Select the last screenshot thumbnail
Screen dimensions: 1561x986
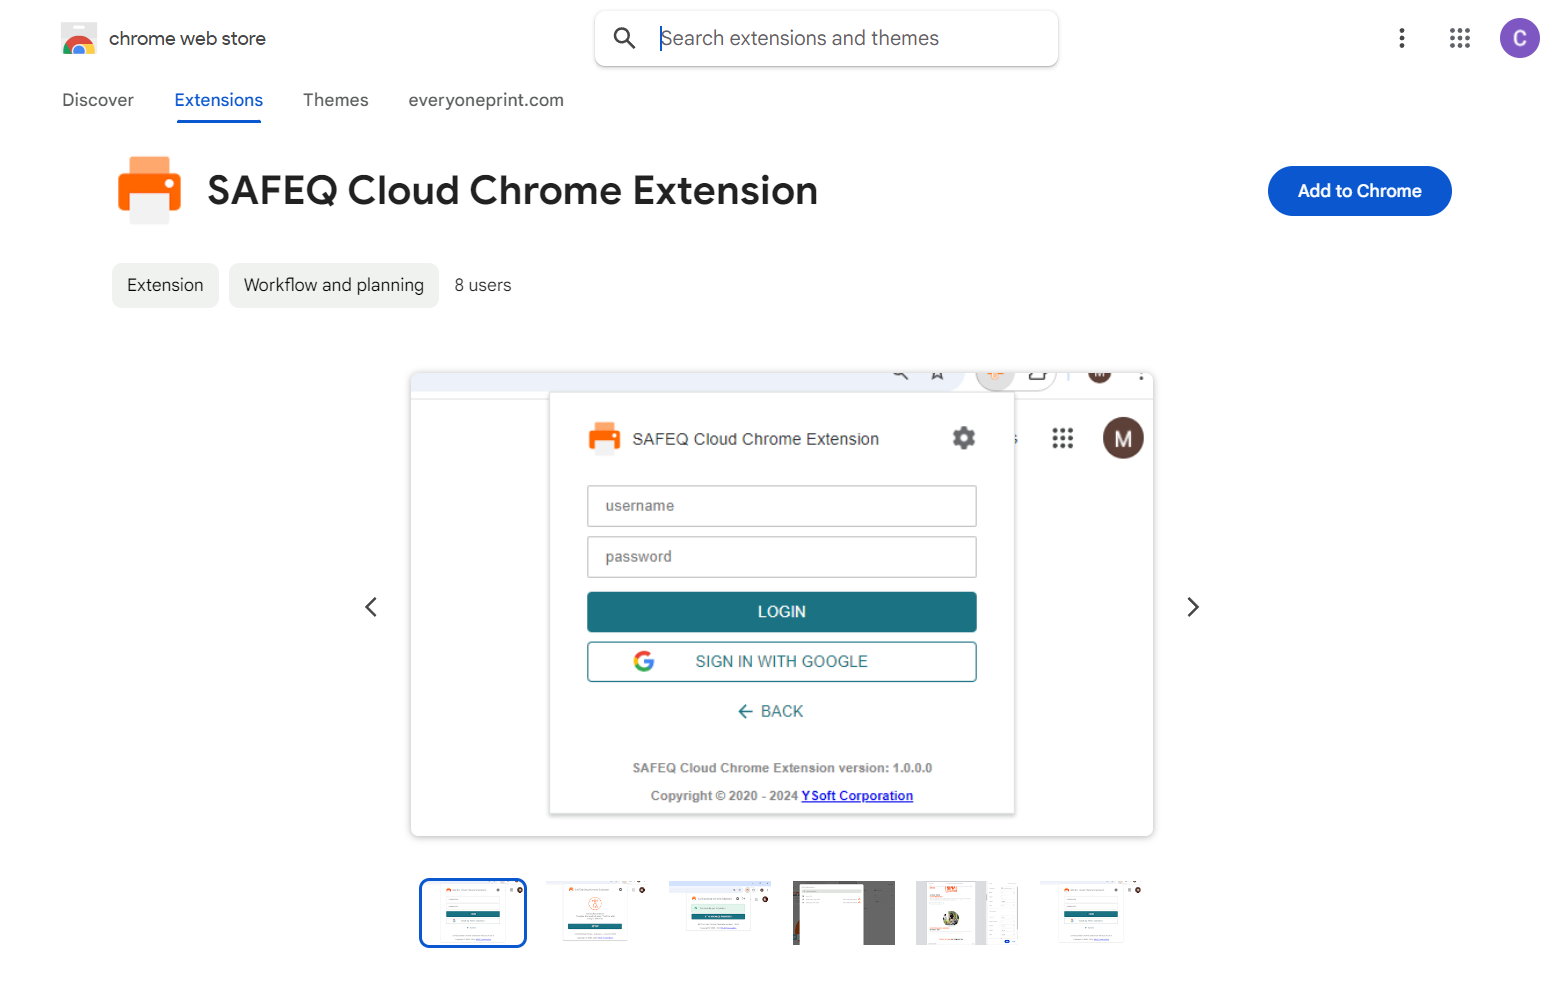click(x=1091, y=912)
